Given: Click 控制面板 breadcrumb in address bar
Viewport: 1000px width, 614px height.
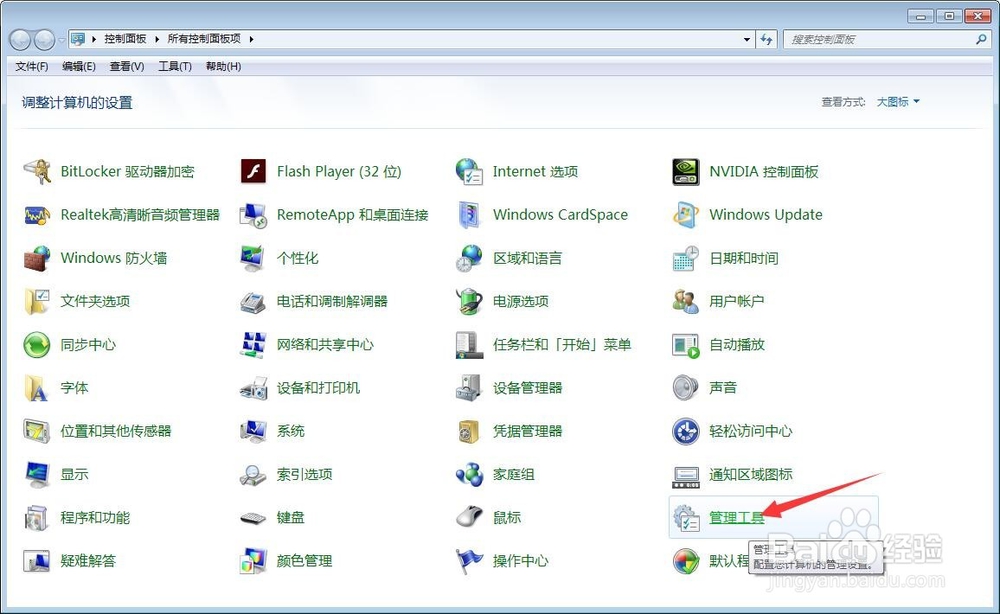Looking at the screenshot, I should (126, 39).
